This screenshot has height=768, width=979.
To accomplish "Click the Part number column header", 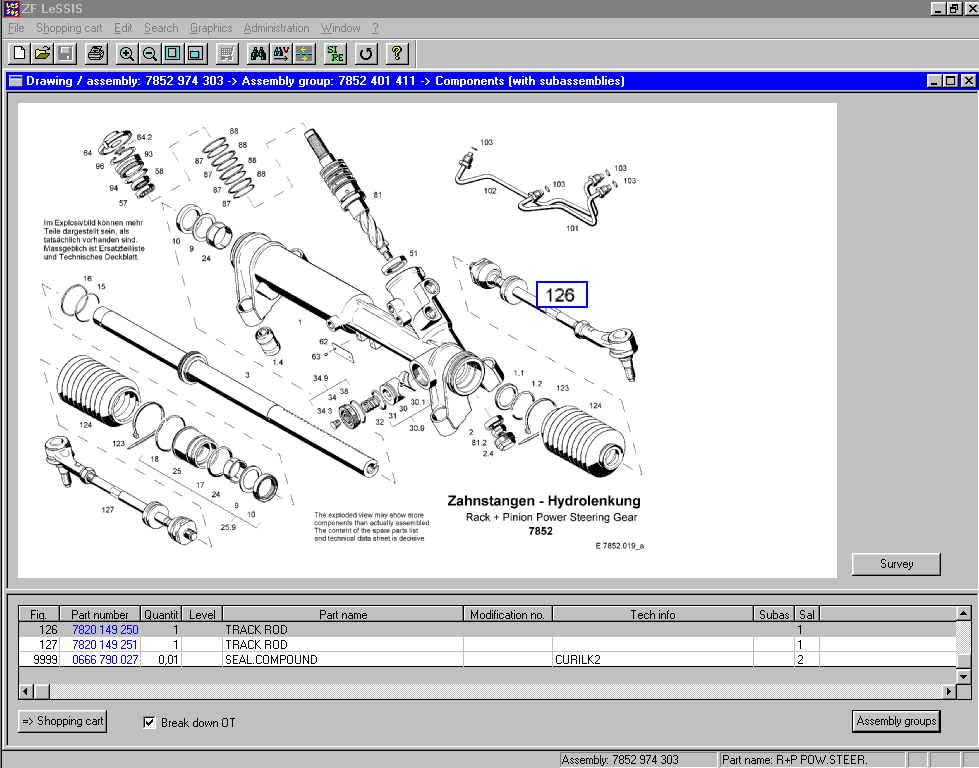I will click(x=100, y=614).
